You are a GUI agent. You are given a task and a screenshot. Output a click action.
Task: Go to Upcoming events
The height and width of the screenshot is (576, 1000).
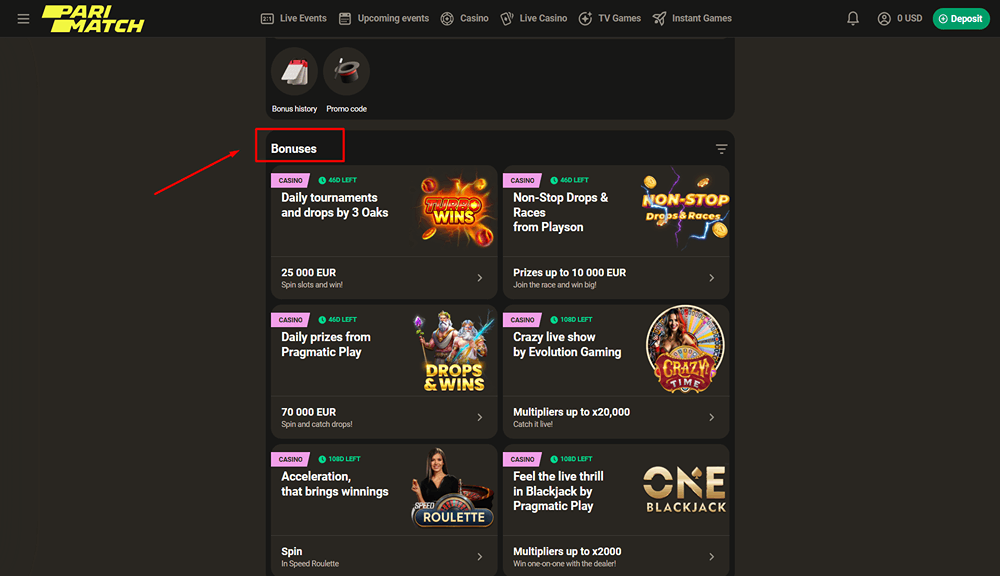pyautogui.click(x=393, y=18)
